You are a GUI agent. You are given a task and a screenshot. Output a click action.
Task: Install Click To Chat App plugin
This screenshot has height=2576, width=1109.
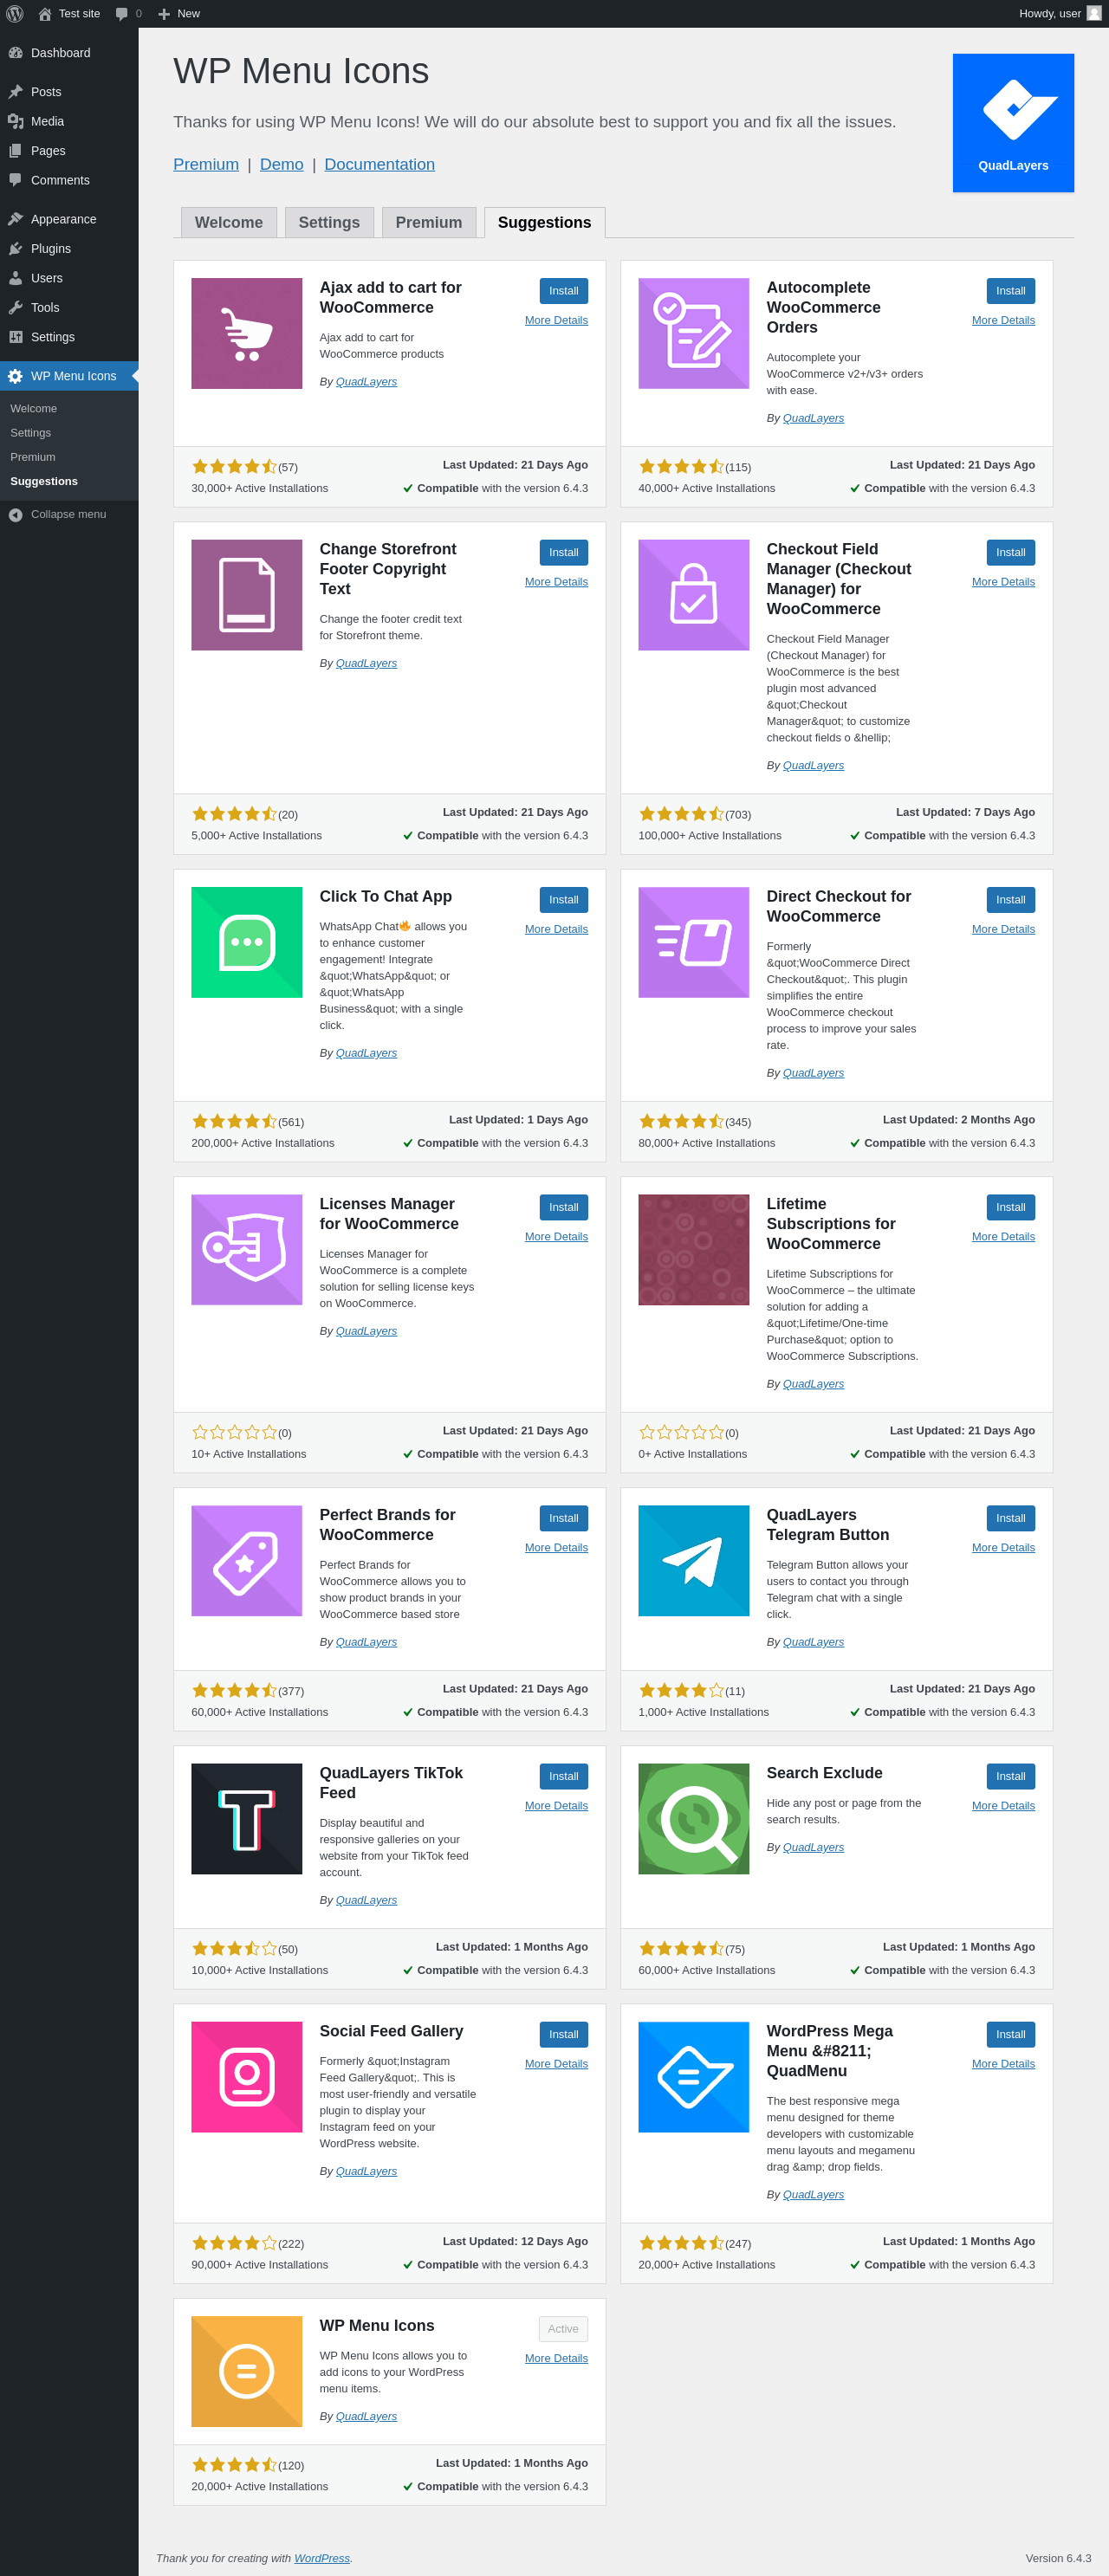coord(564,900)
